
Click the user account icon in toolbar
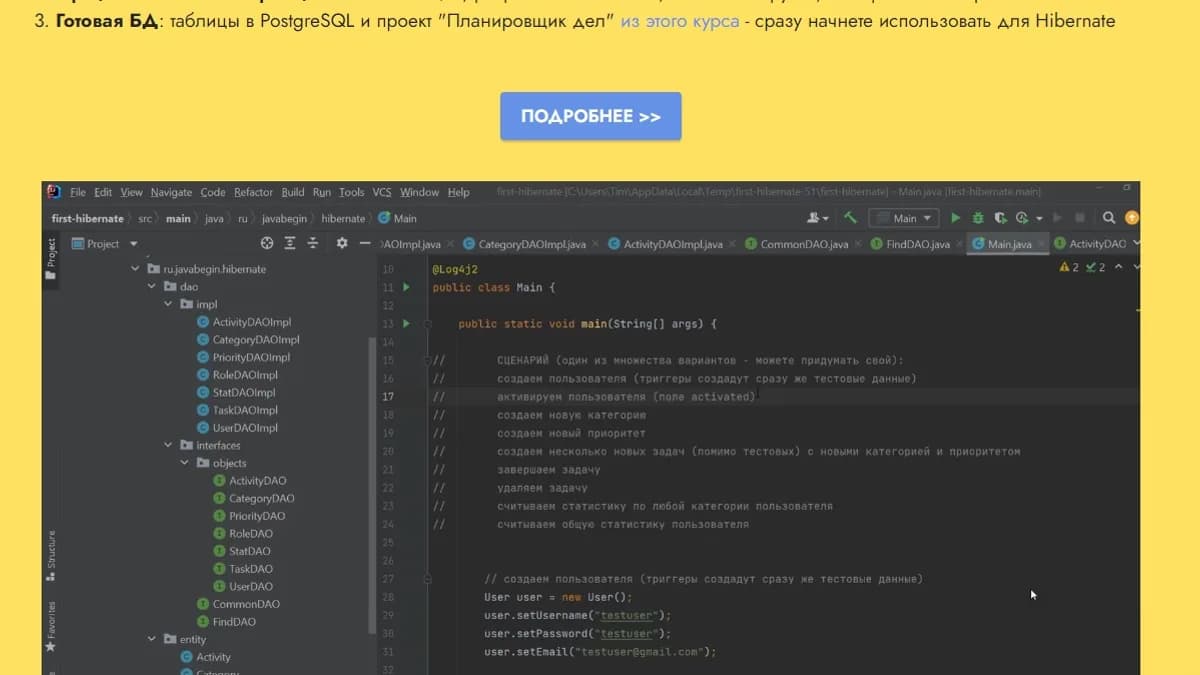pyautogui.click(x=818, y=217)
